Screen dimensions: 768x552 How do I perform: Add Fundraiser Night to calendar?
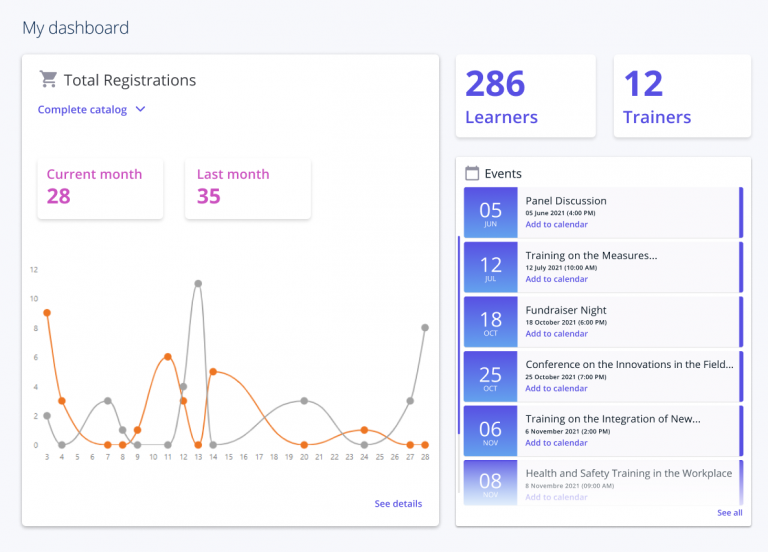click(x=556, y=334)
